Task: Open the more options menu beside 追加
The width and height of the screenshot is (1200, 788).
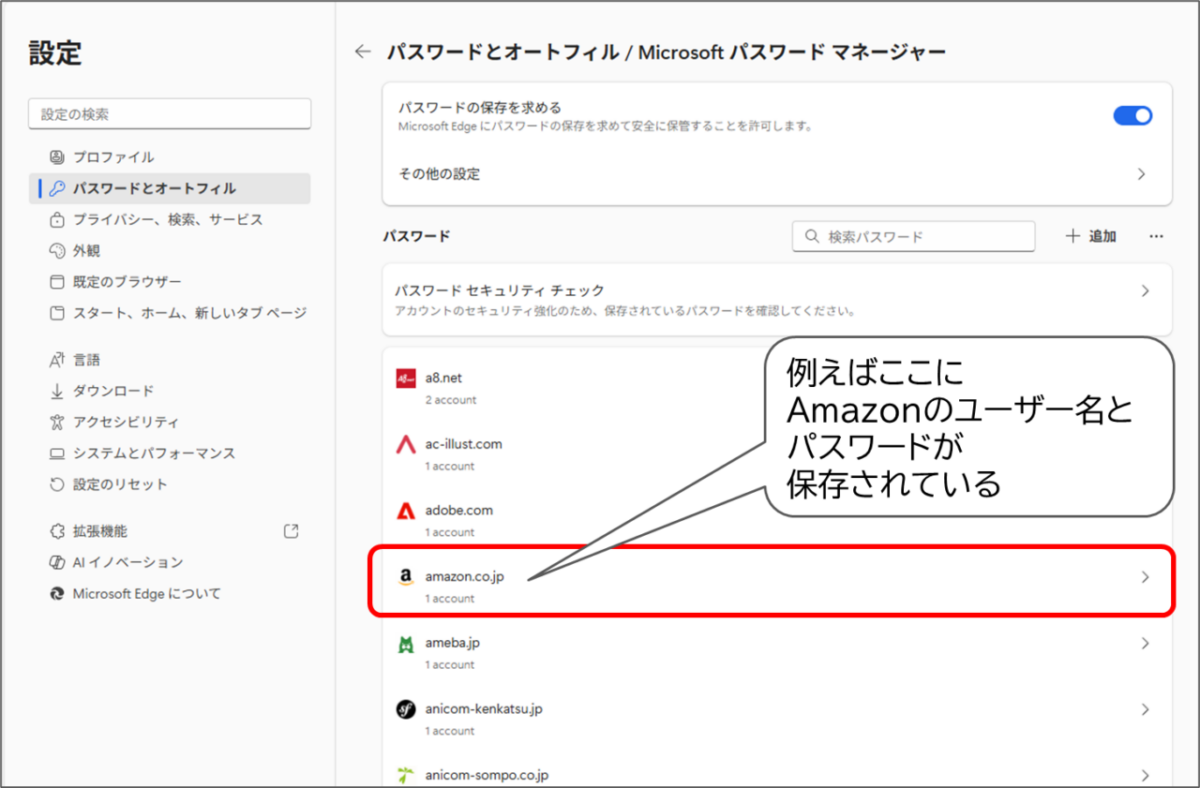Action: pyautogui.click(x=1156, y=236)
